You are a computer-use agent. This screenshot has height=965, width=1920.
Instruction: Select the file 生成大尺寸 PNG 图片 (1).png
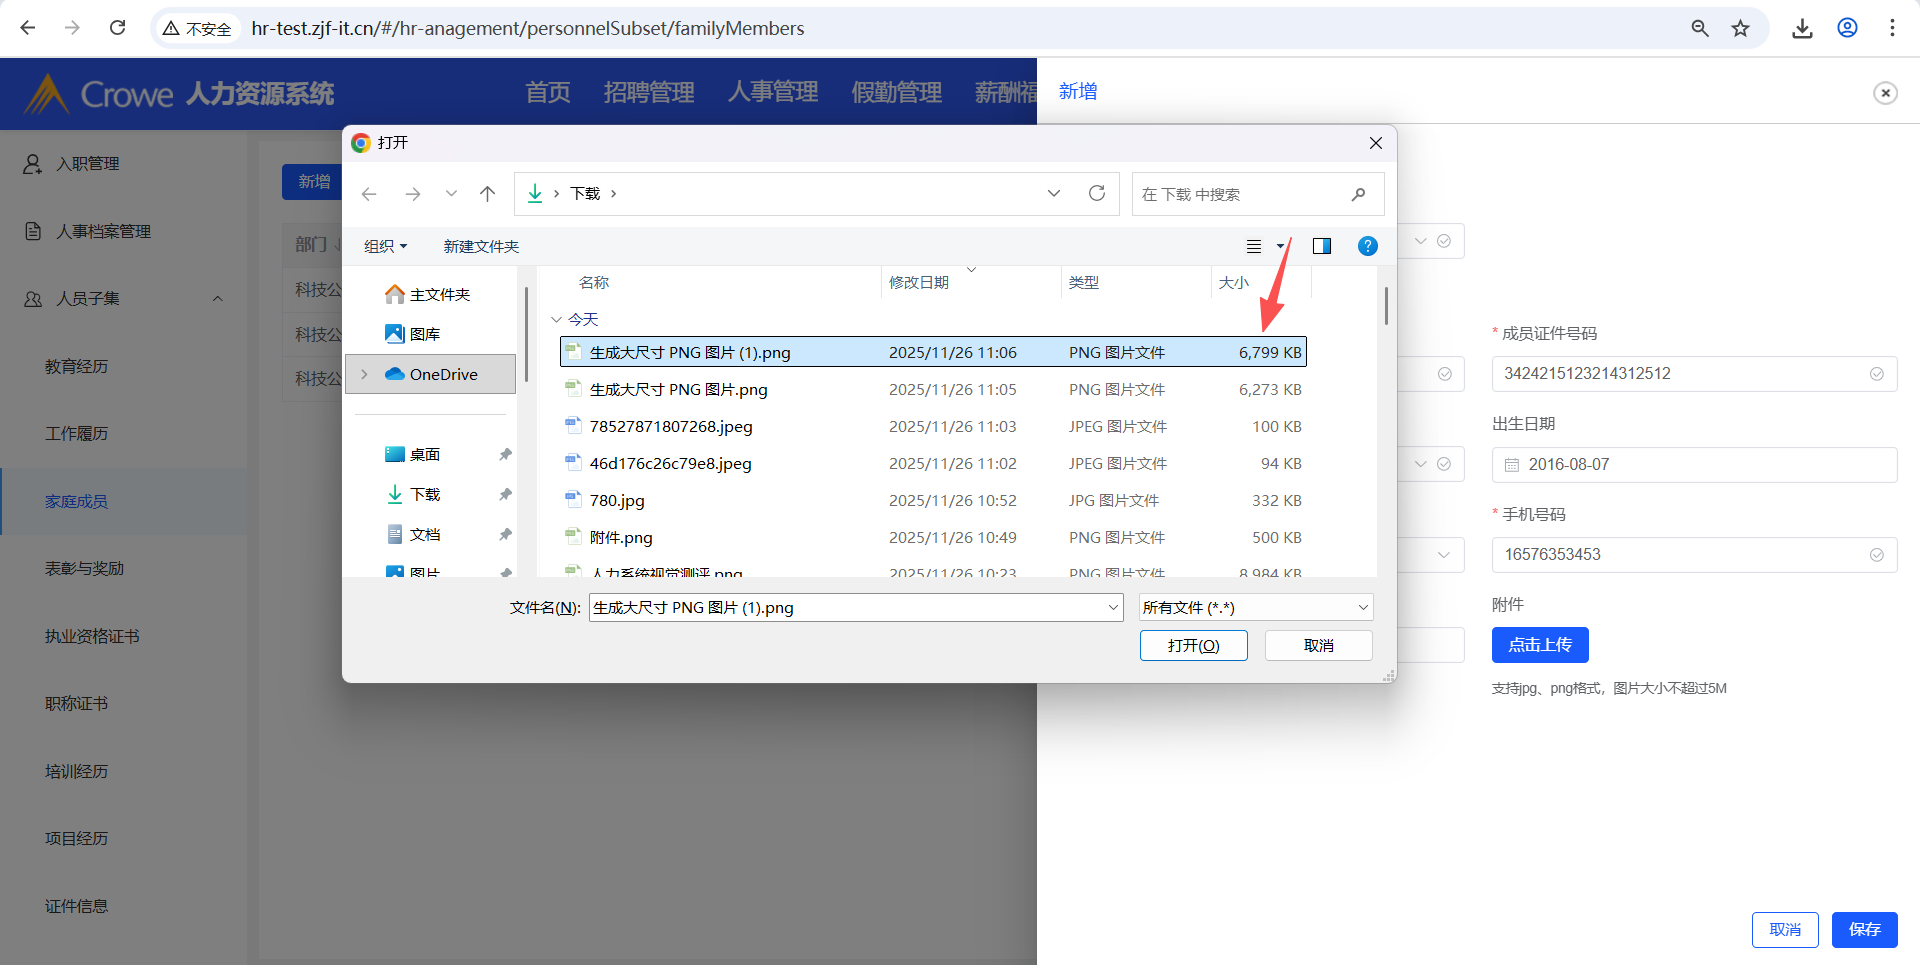[x=933, y=352]
